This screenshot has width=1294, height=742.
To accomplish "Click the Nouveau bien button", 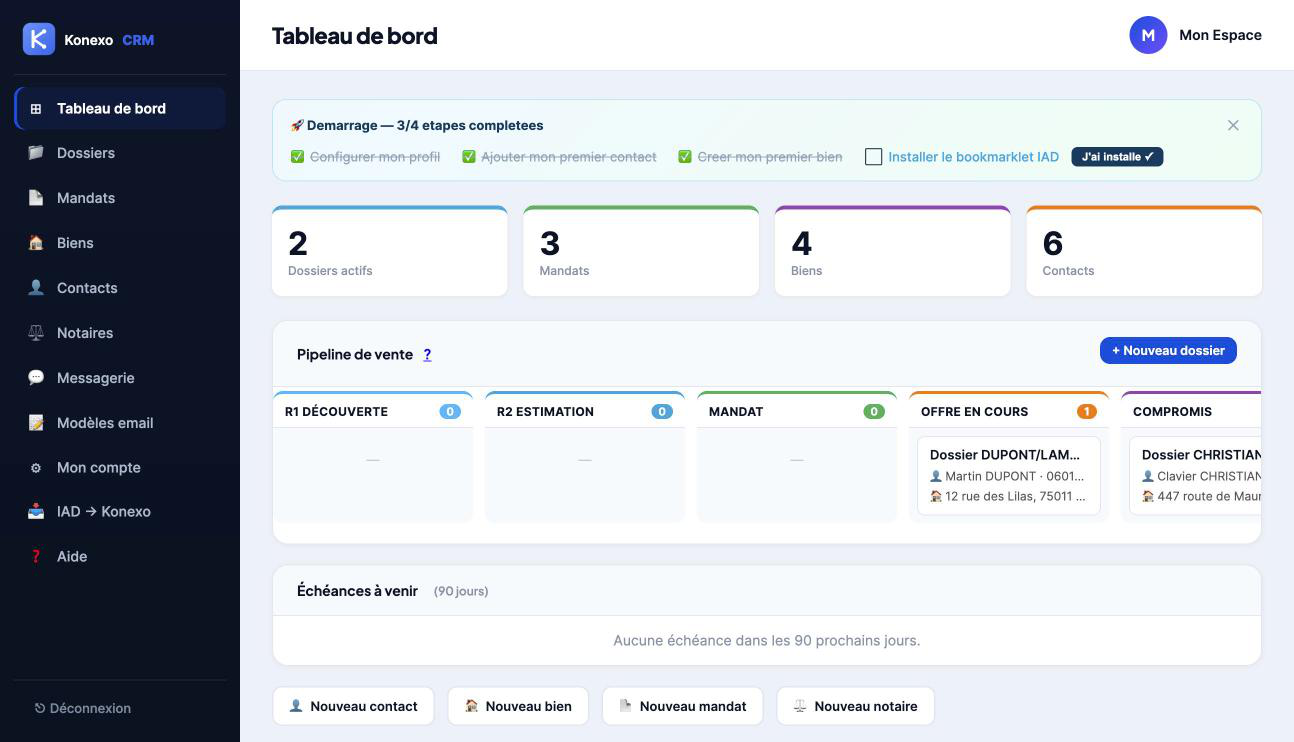I will pyautogui.click(x=518, y=706).
